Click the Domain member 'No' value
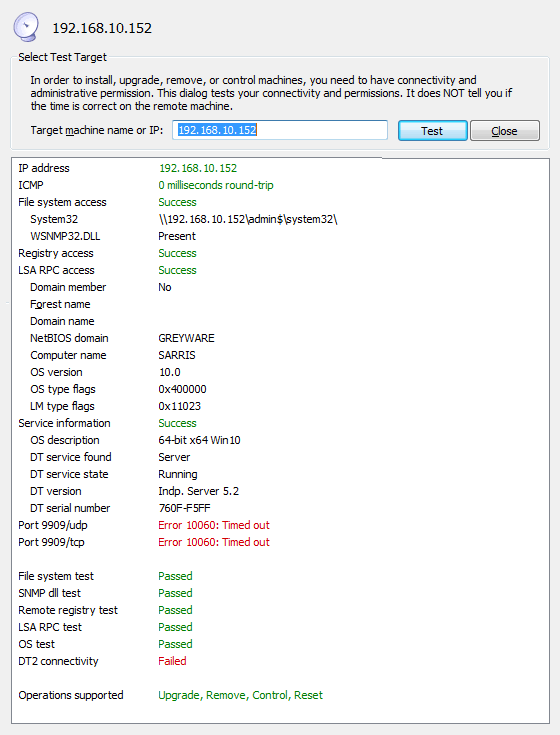This screenshot has width=560, height=735. point(164,287)
